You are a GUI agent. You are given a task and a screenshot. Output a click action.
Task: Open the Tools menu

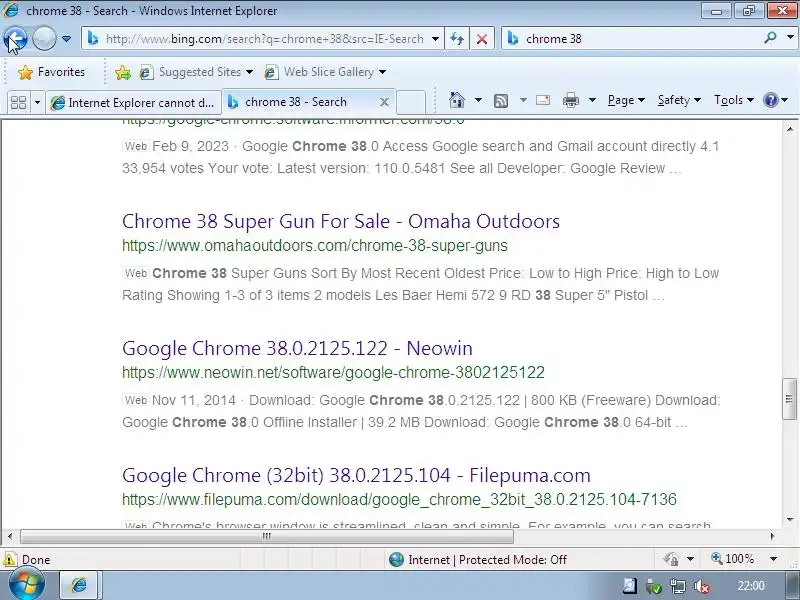[734, 100]
